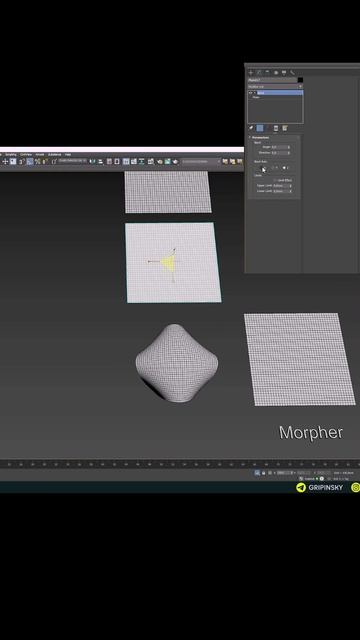Toggle the Layer Explorer icon
Screen dimensions: 360x640
coord(117,161)
